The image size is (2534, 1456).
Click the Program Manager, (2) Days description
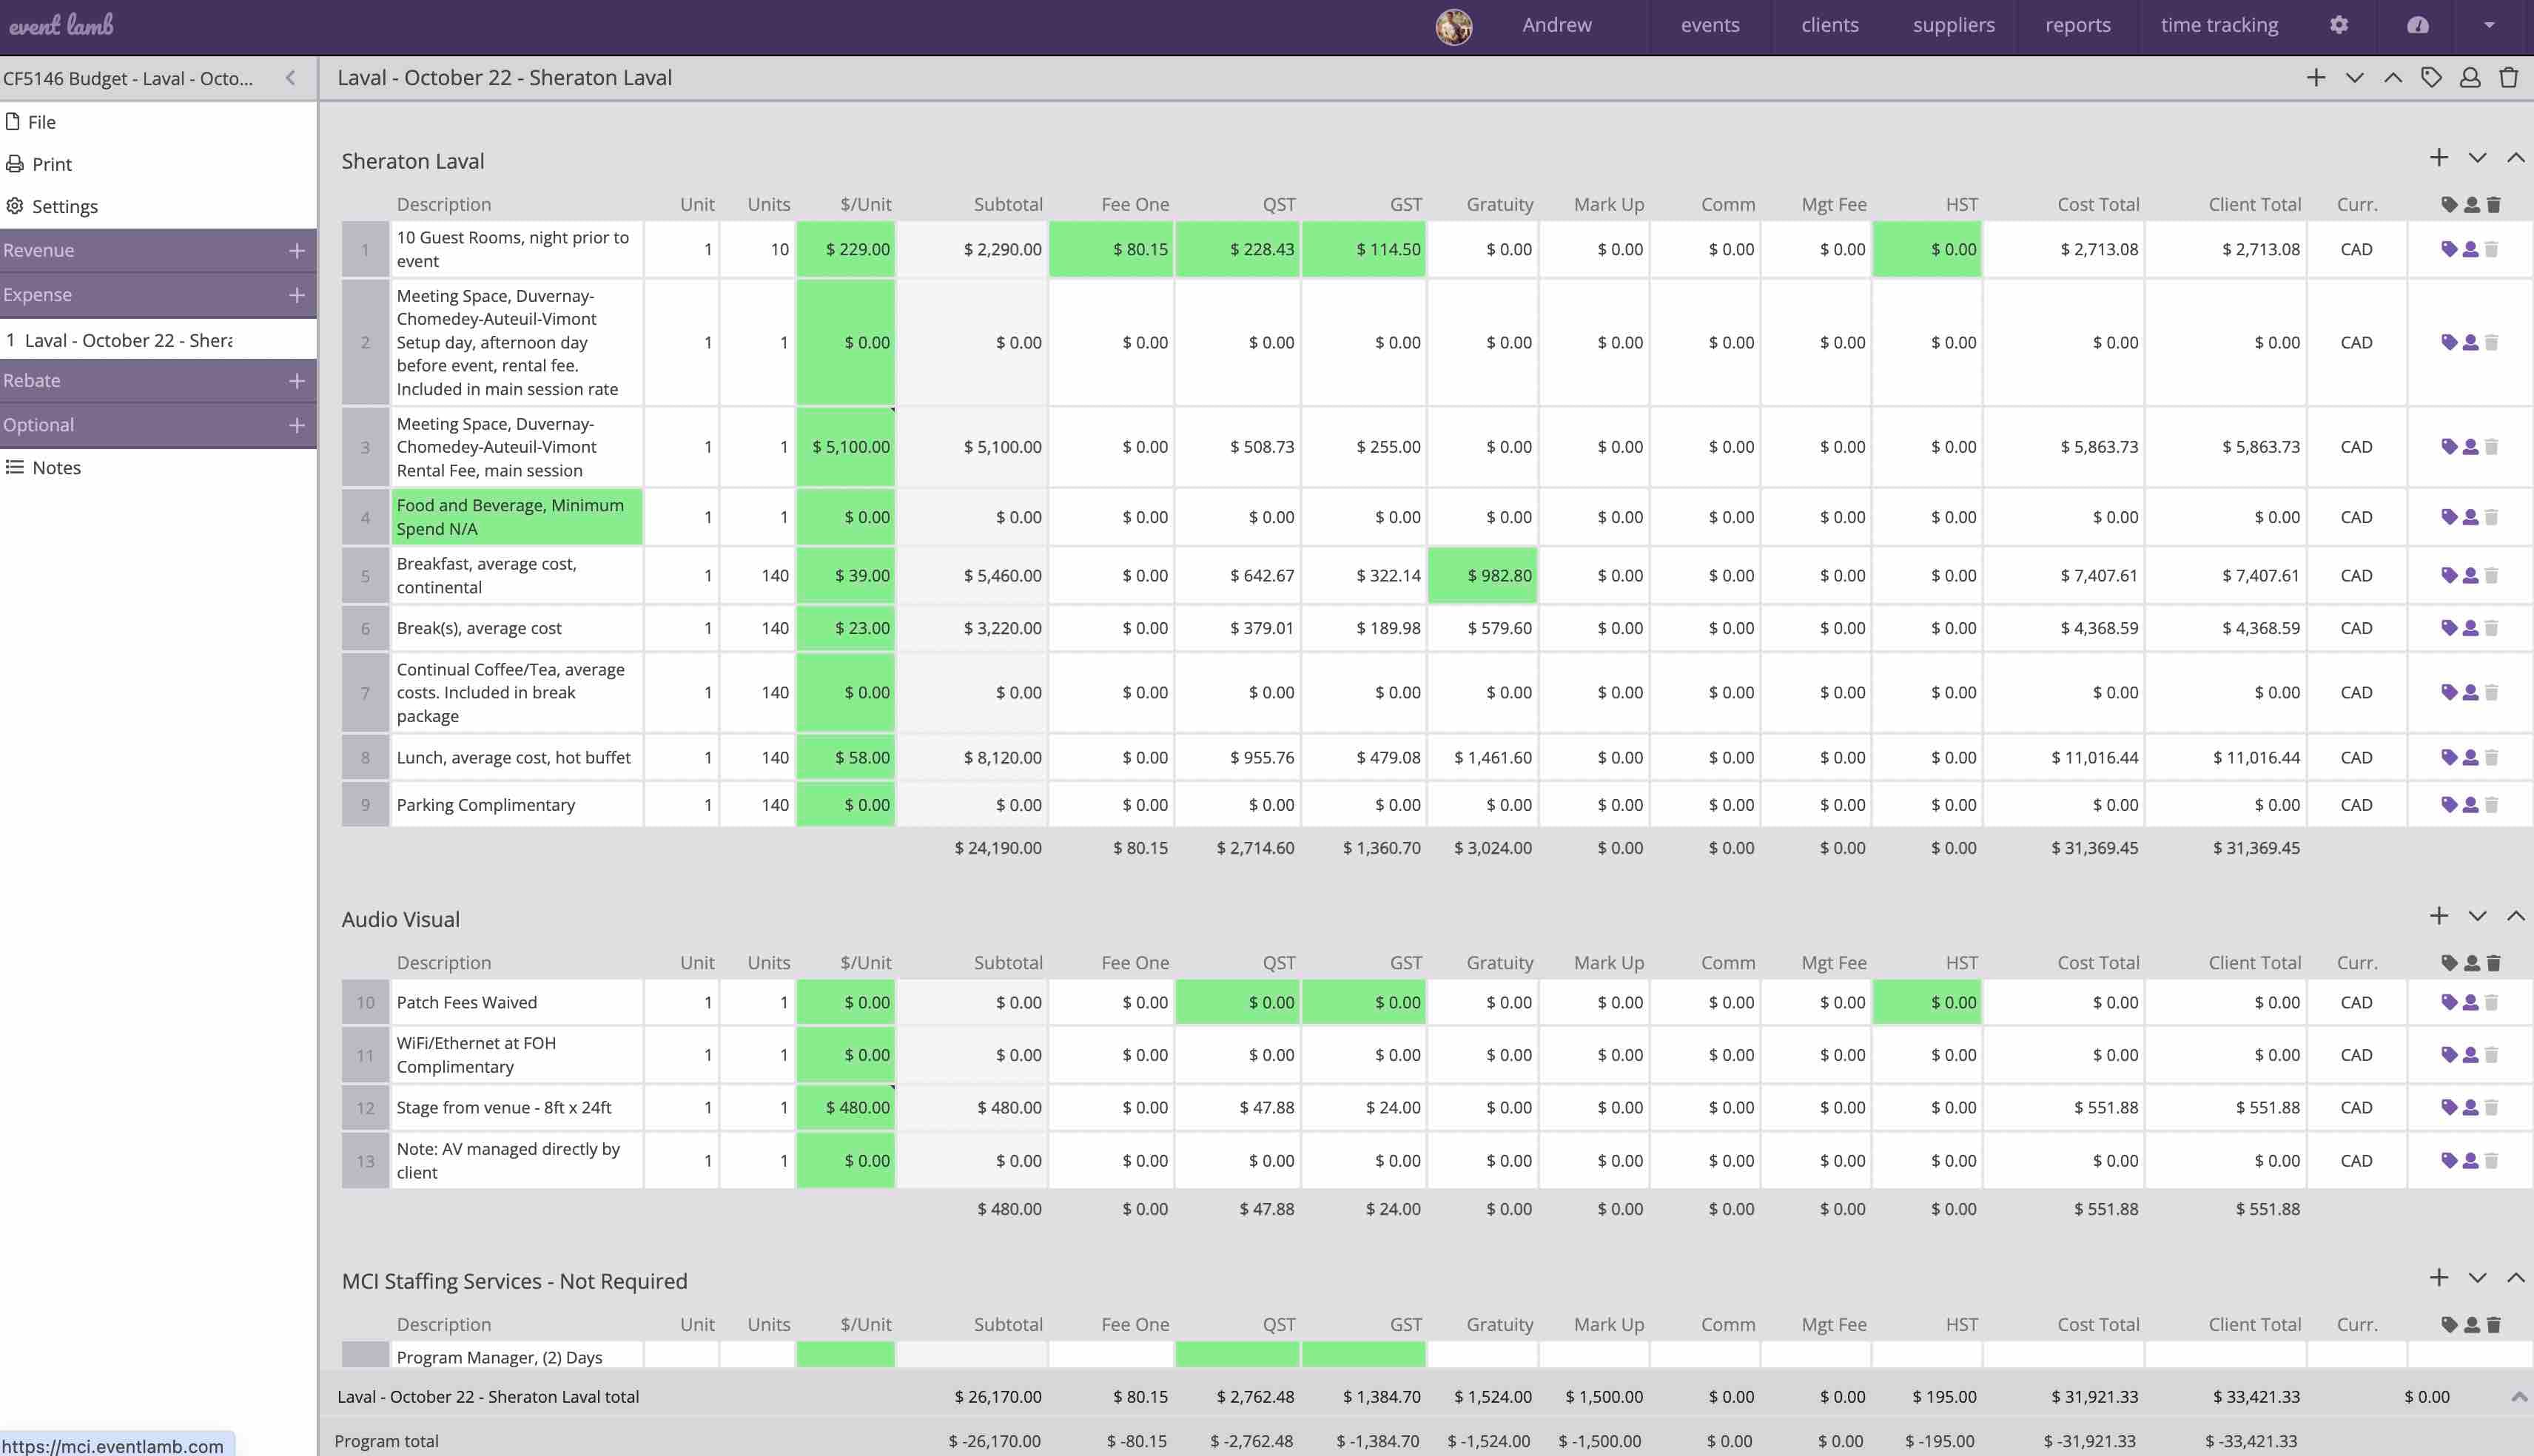click(516, 1356)
